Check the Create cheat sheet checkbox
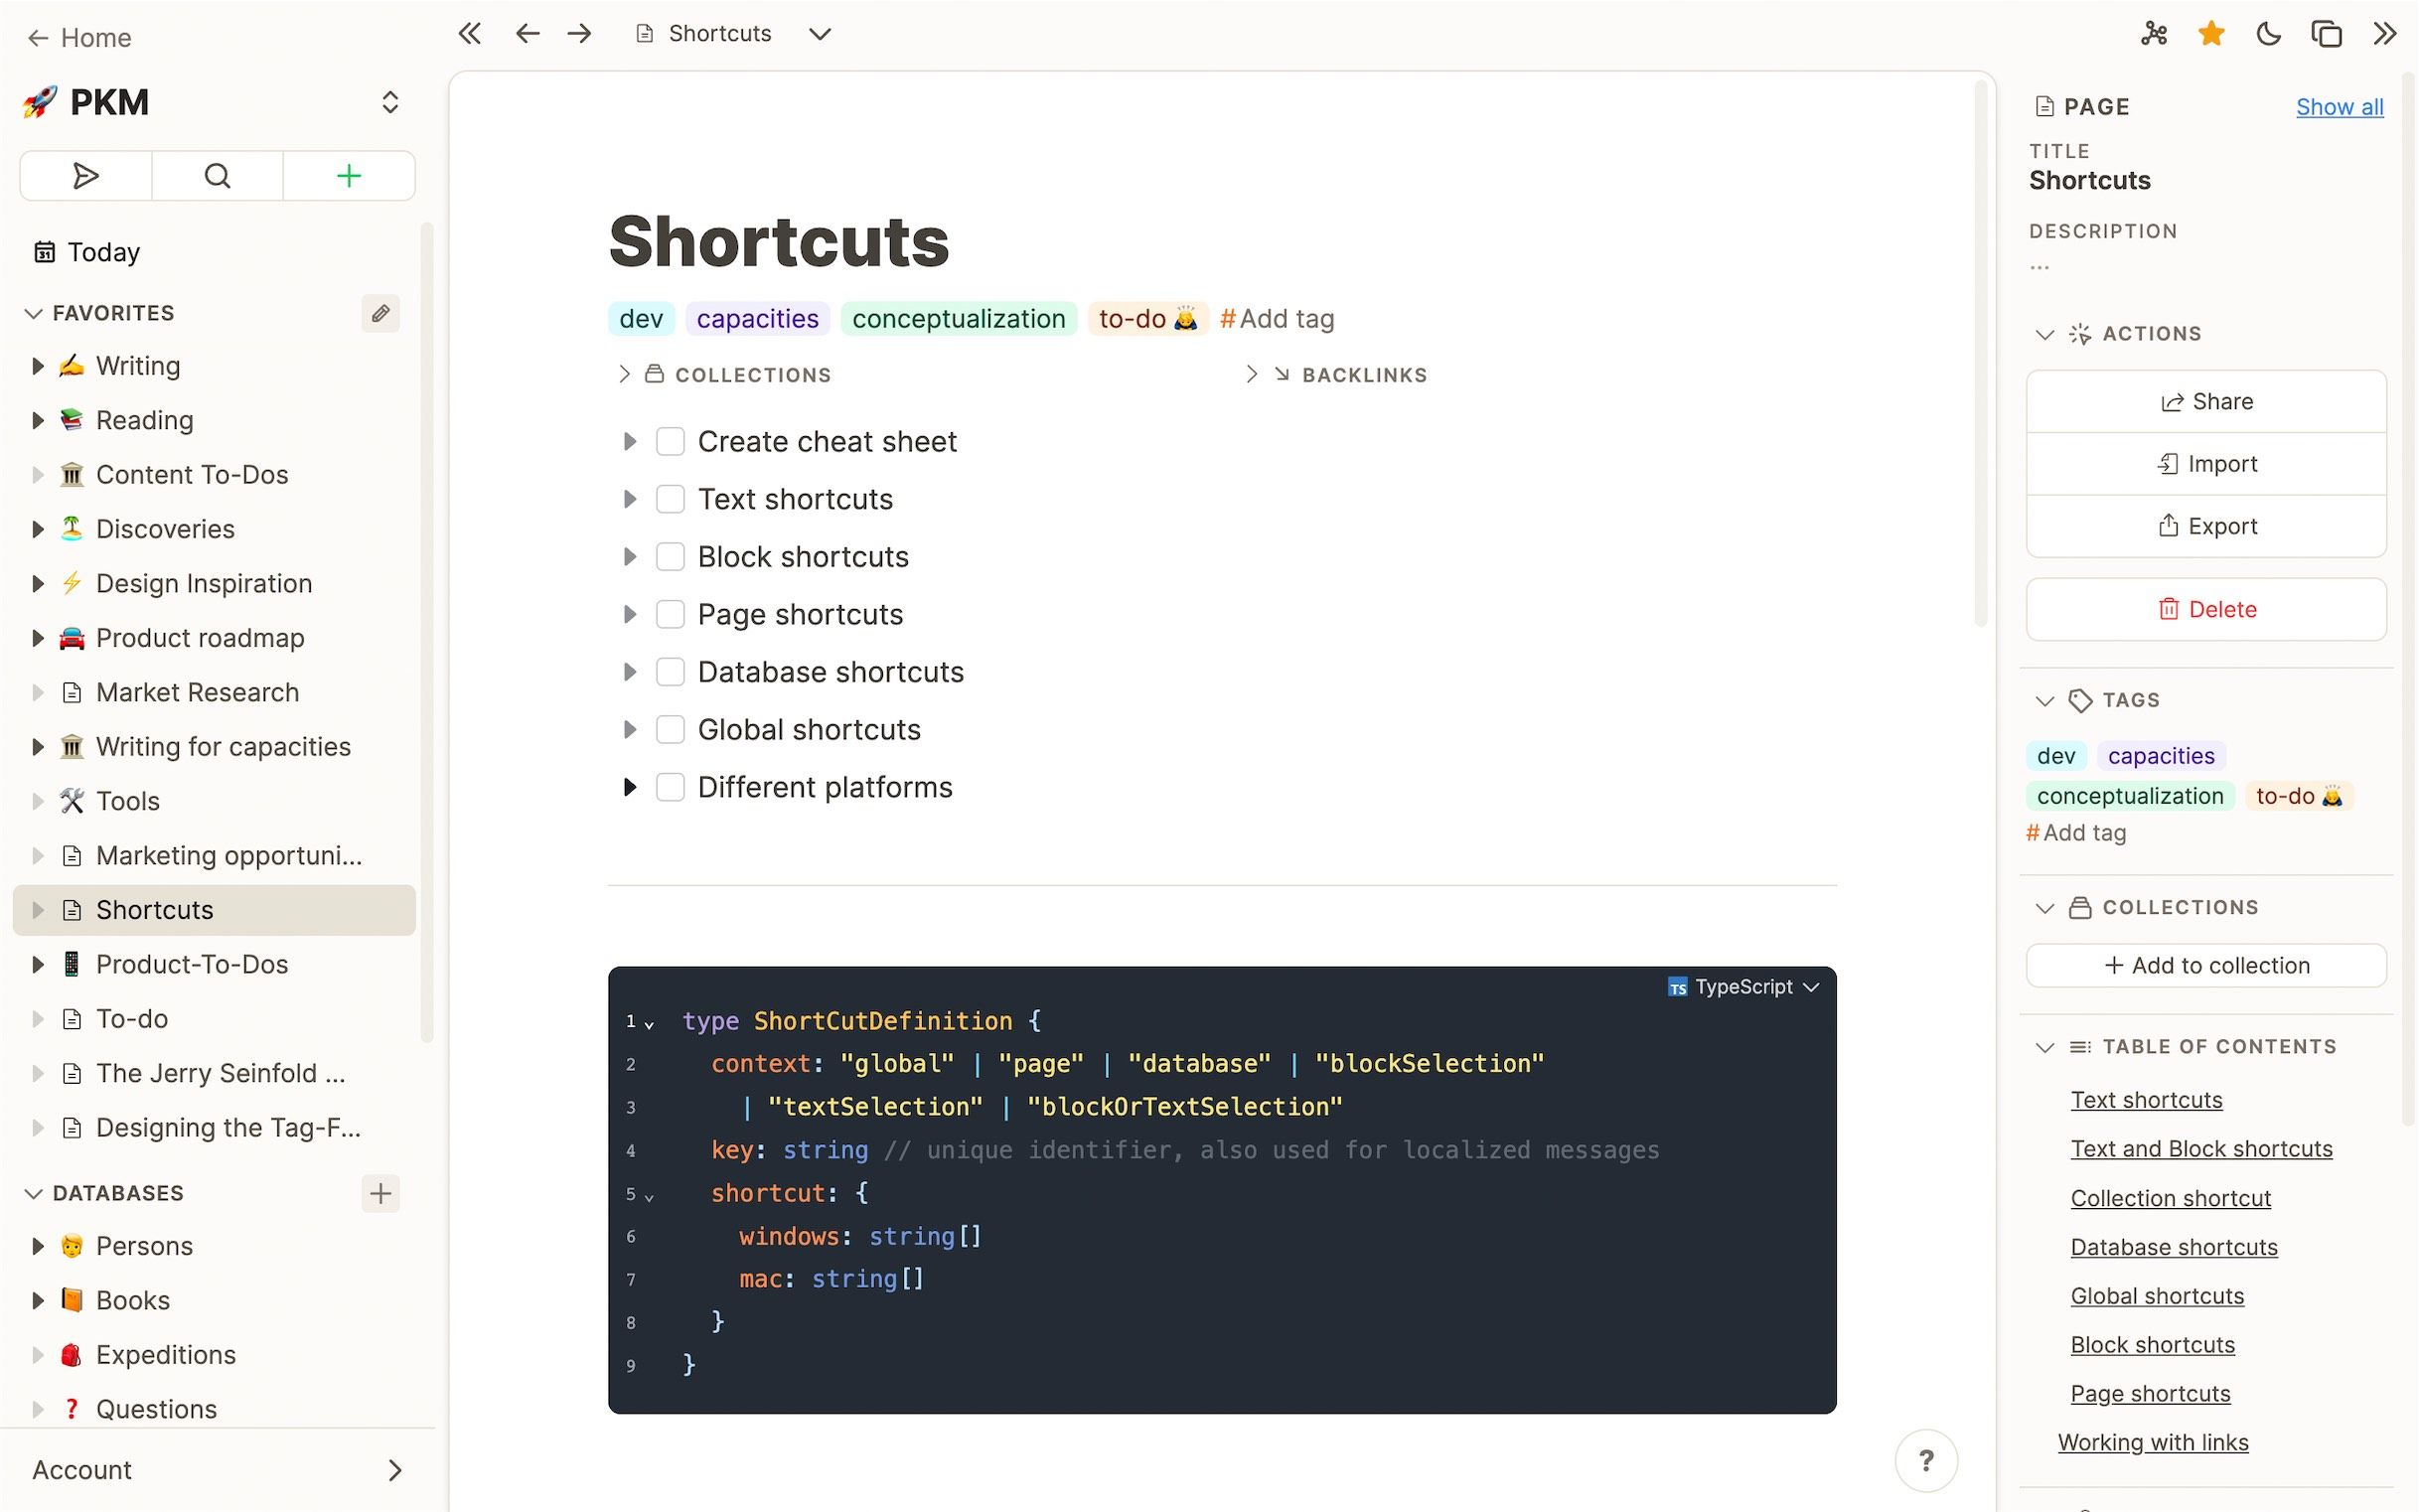 [x=670, y=442]
